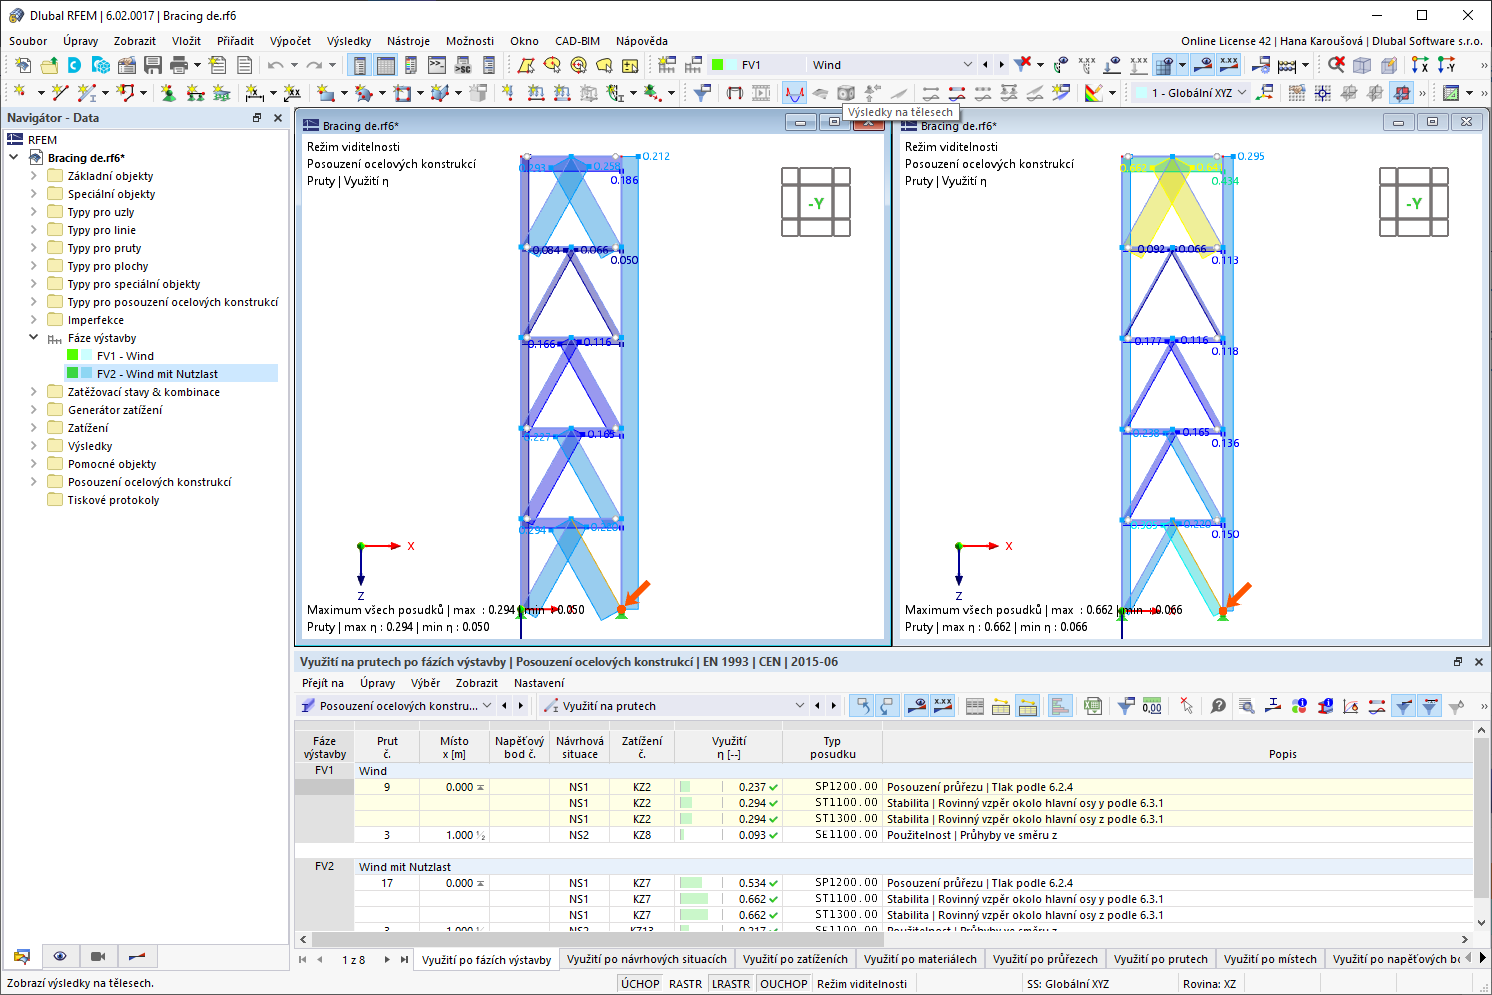Click the 'Prut č.' column header
Image resolution: width=1492 pixels, height=995 pixels.
pos(387,747)
